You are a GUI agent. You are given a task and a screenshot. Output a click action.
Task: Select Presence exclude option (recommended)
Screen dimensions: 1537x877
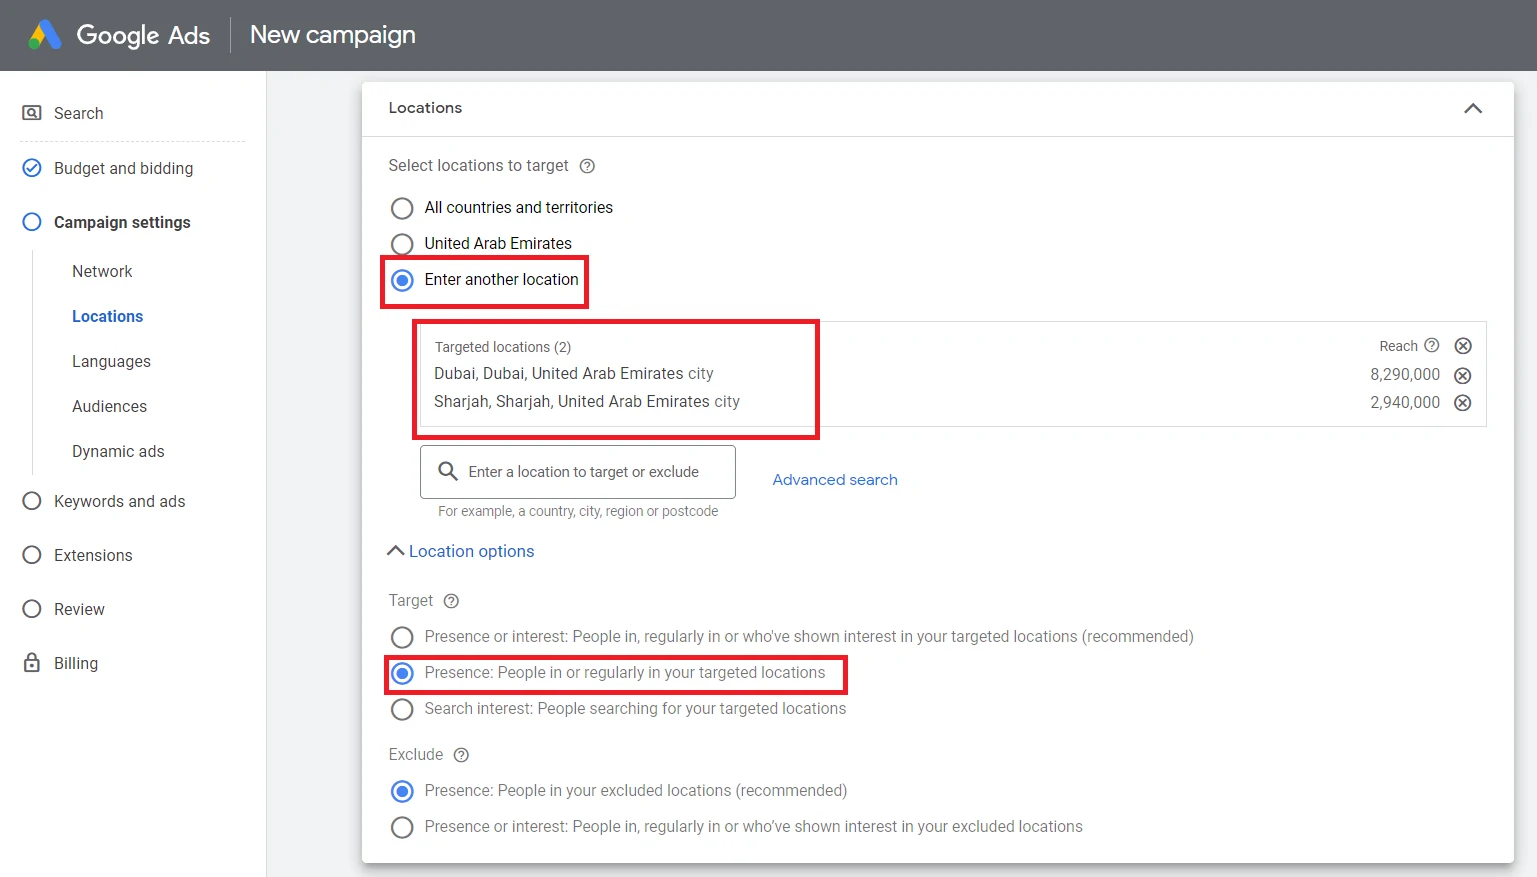[x=402, y=791]
